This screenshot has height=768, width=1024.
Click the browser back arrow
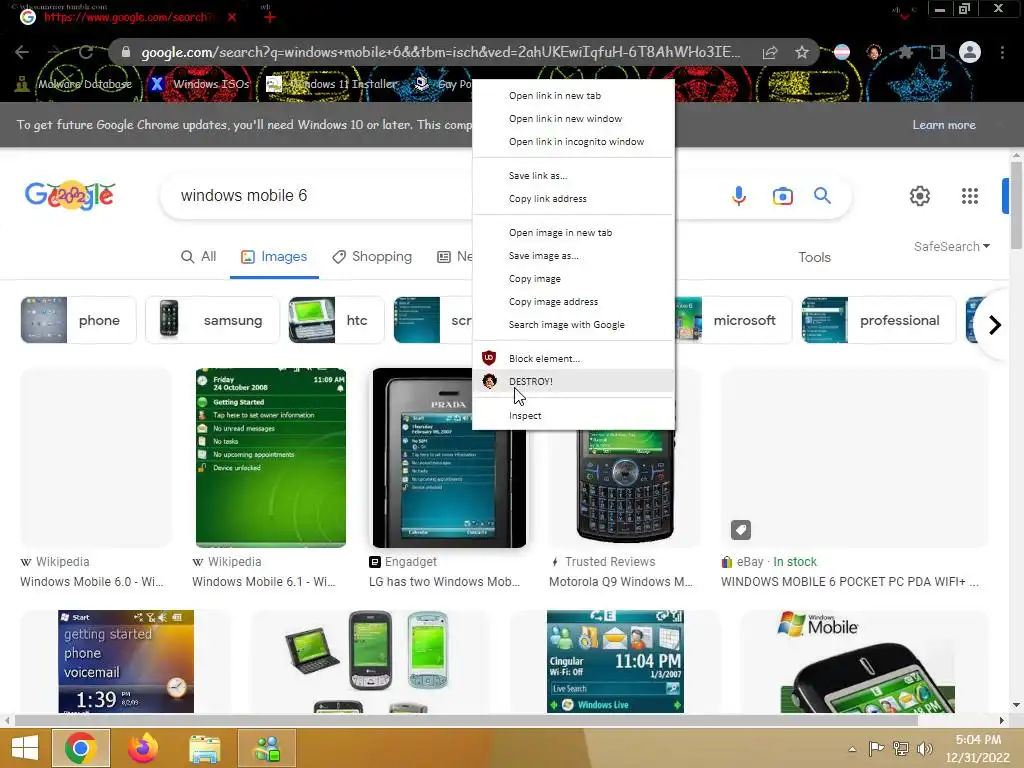(22, 52)
